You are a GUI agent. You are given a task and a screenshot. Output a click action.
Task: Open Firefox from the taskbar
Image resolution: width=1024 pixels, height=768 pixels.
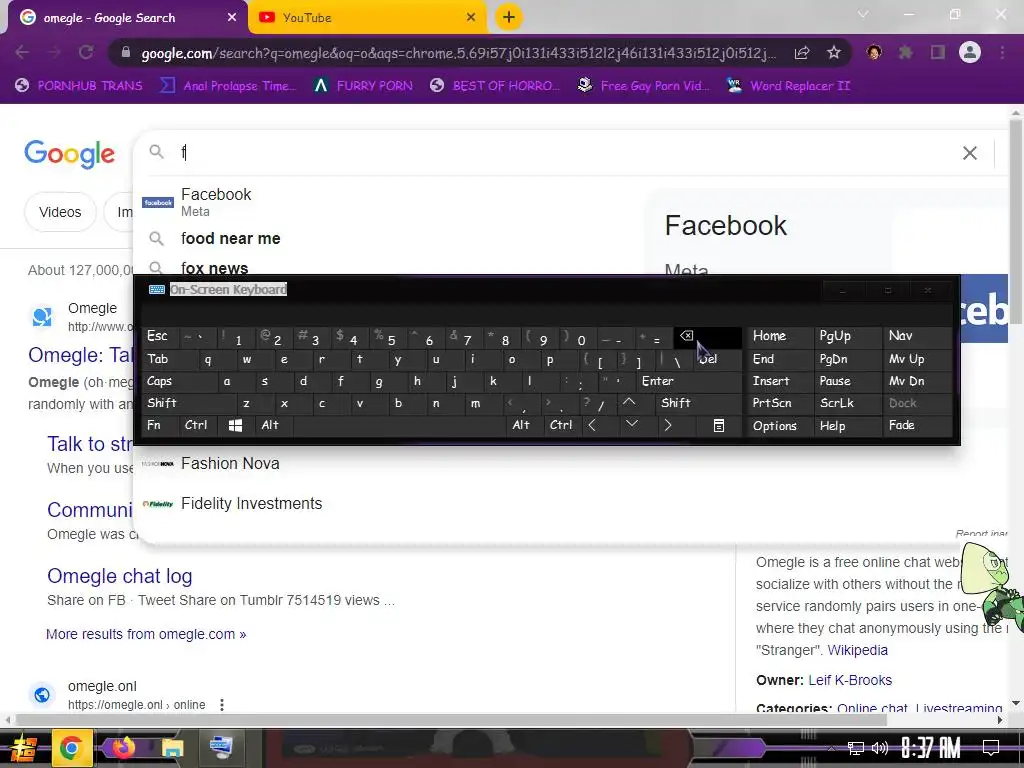click(123, 747)
